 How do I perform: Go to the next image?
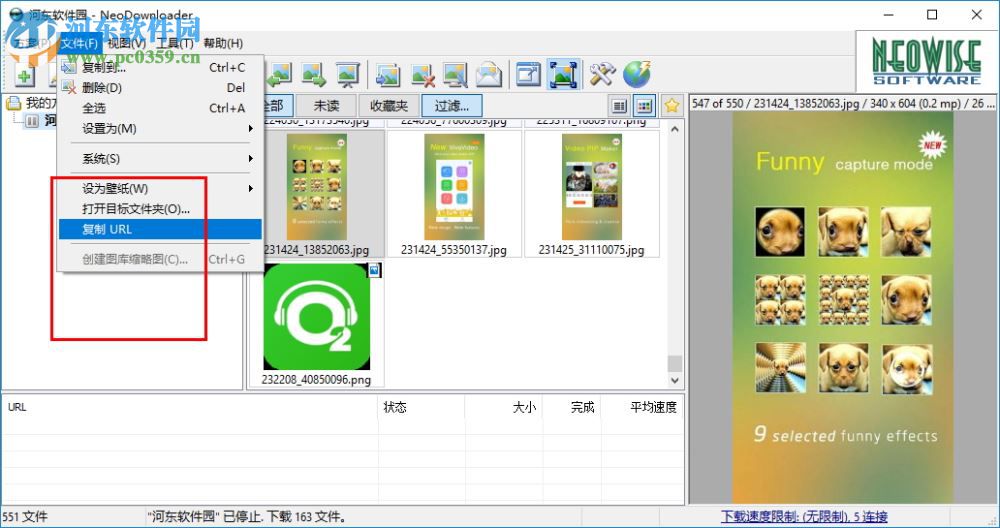pyautogui.click(x=314, y=74)
